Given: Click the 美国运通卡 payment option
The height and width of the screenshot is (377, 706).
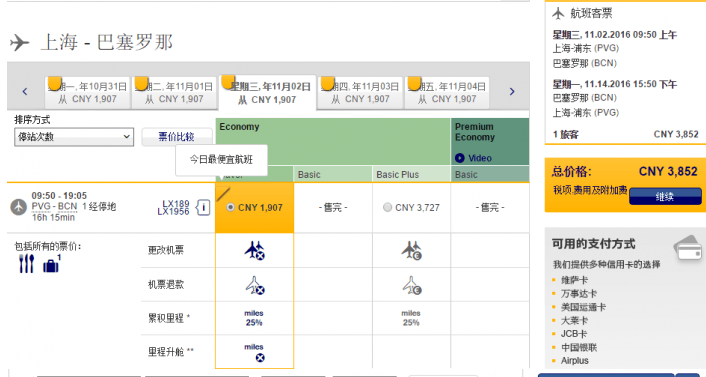Looking at the screenshot, I should point(583,307).
